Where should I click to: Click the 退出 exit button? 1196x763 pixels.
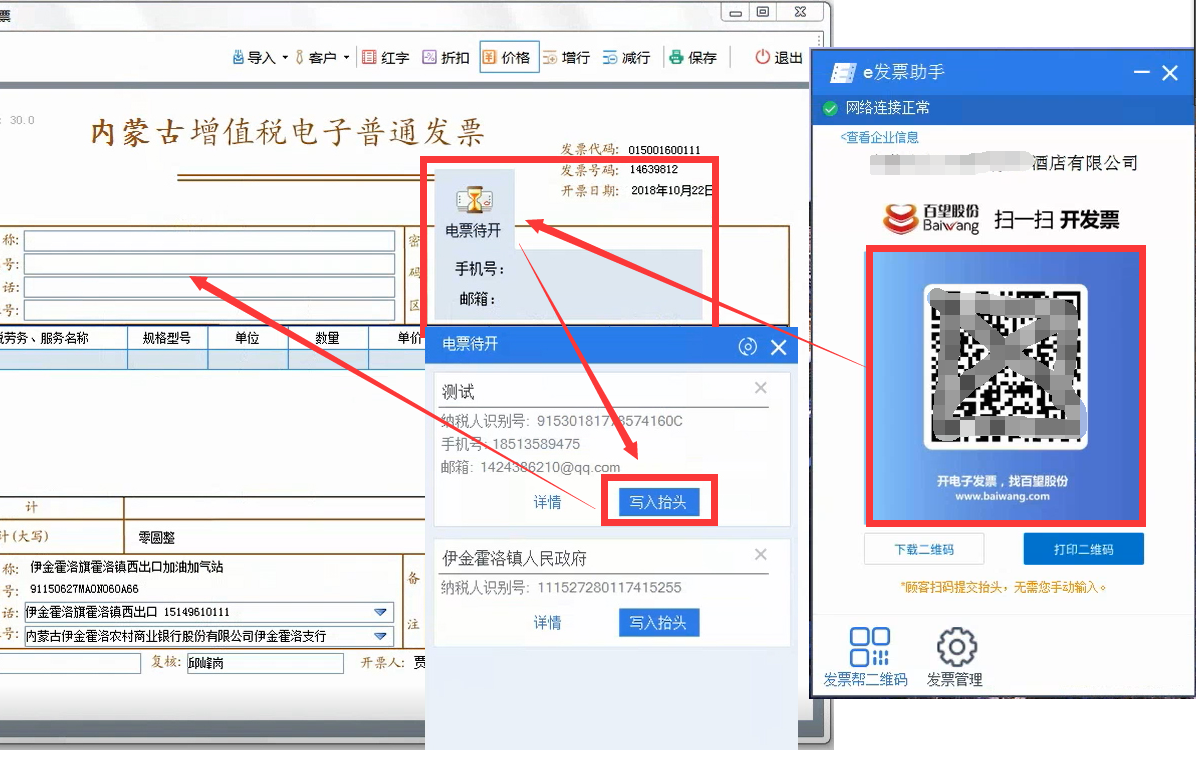[779, 58]
